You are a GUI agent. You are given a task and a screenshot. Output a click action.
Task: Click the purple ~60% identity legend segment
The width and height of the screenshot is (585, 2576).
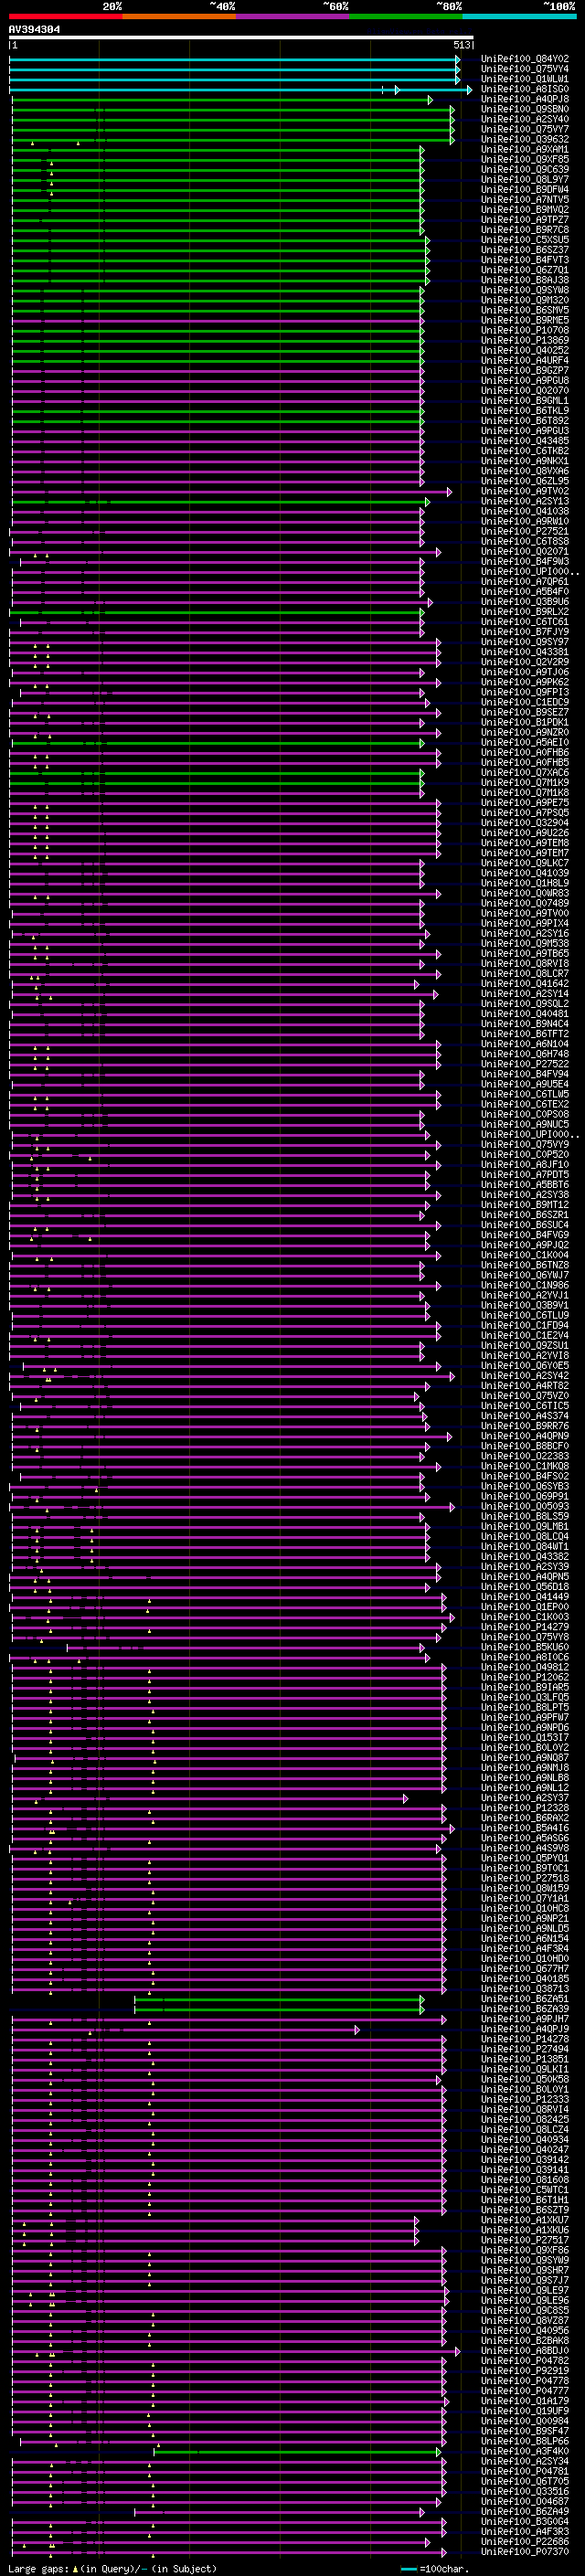click(x=292, y=16)
